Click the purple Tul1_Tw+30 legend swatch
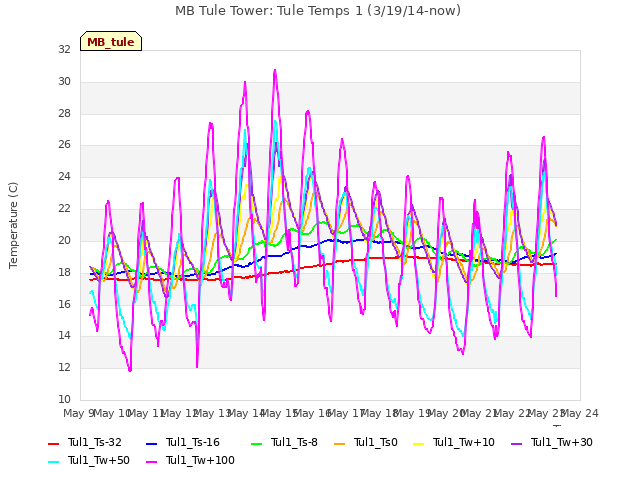 (x=516, y=443)
